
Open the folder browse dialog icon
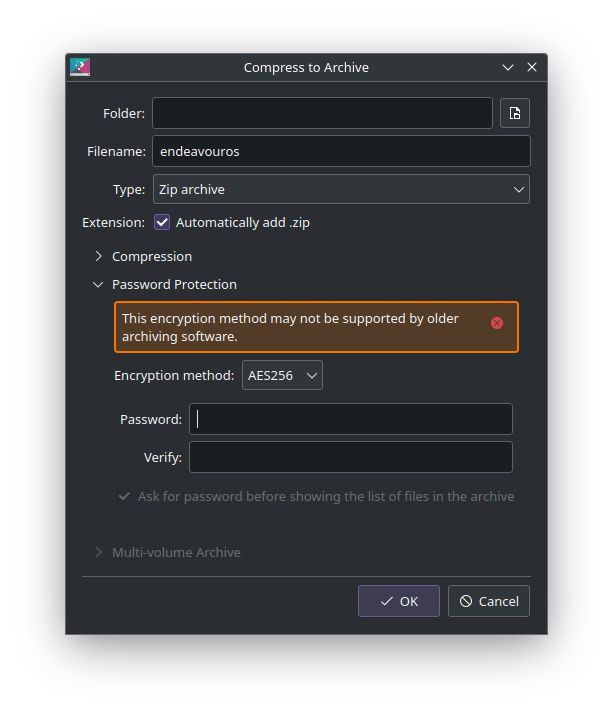pyautogui.click(x=514, y=113)
